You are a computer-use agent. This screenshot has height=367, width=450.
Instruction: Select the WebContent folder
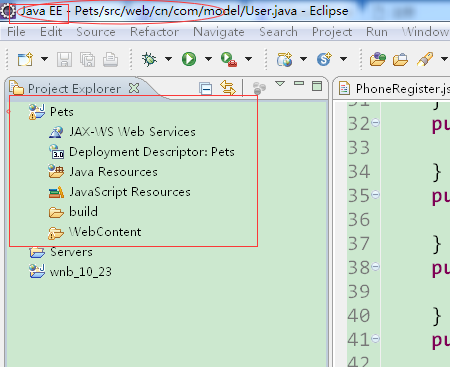105,232
